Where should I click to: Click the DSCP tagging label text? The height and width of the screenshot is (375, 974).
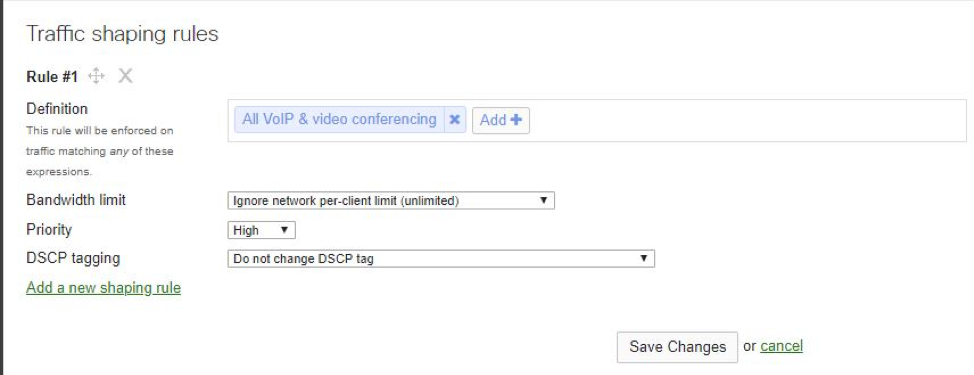click(73, 258)
